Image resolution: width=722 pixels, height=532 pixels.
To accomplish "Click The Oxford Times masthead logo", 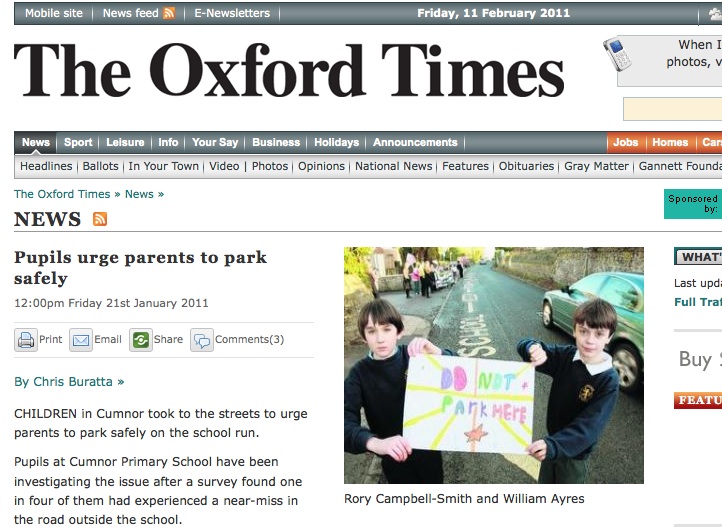I will 289,70.
